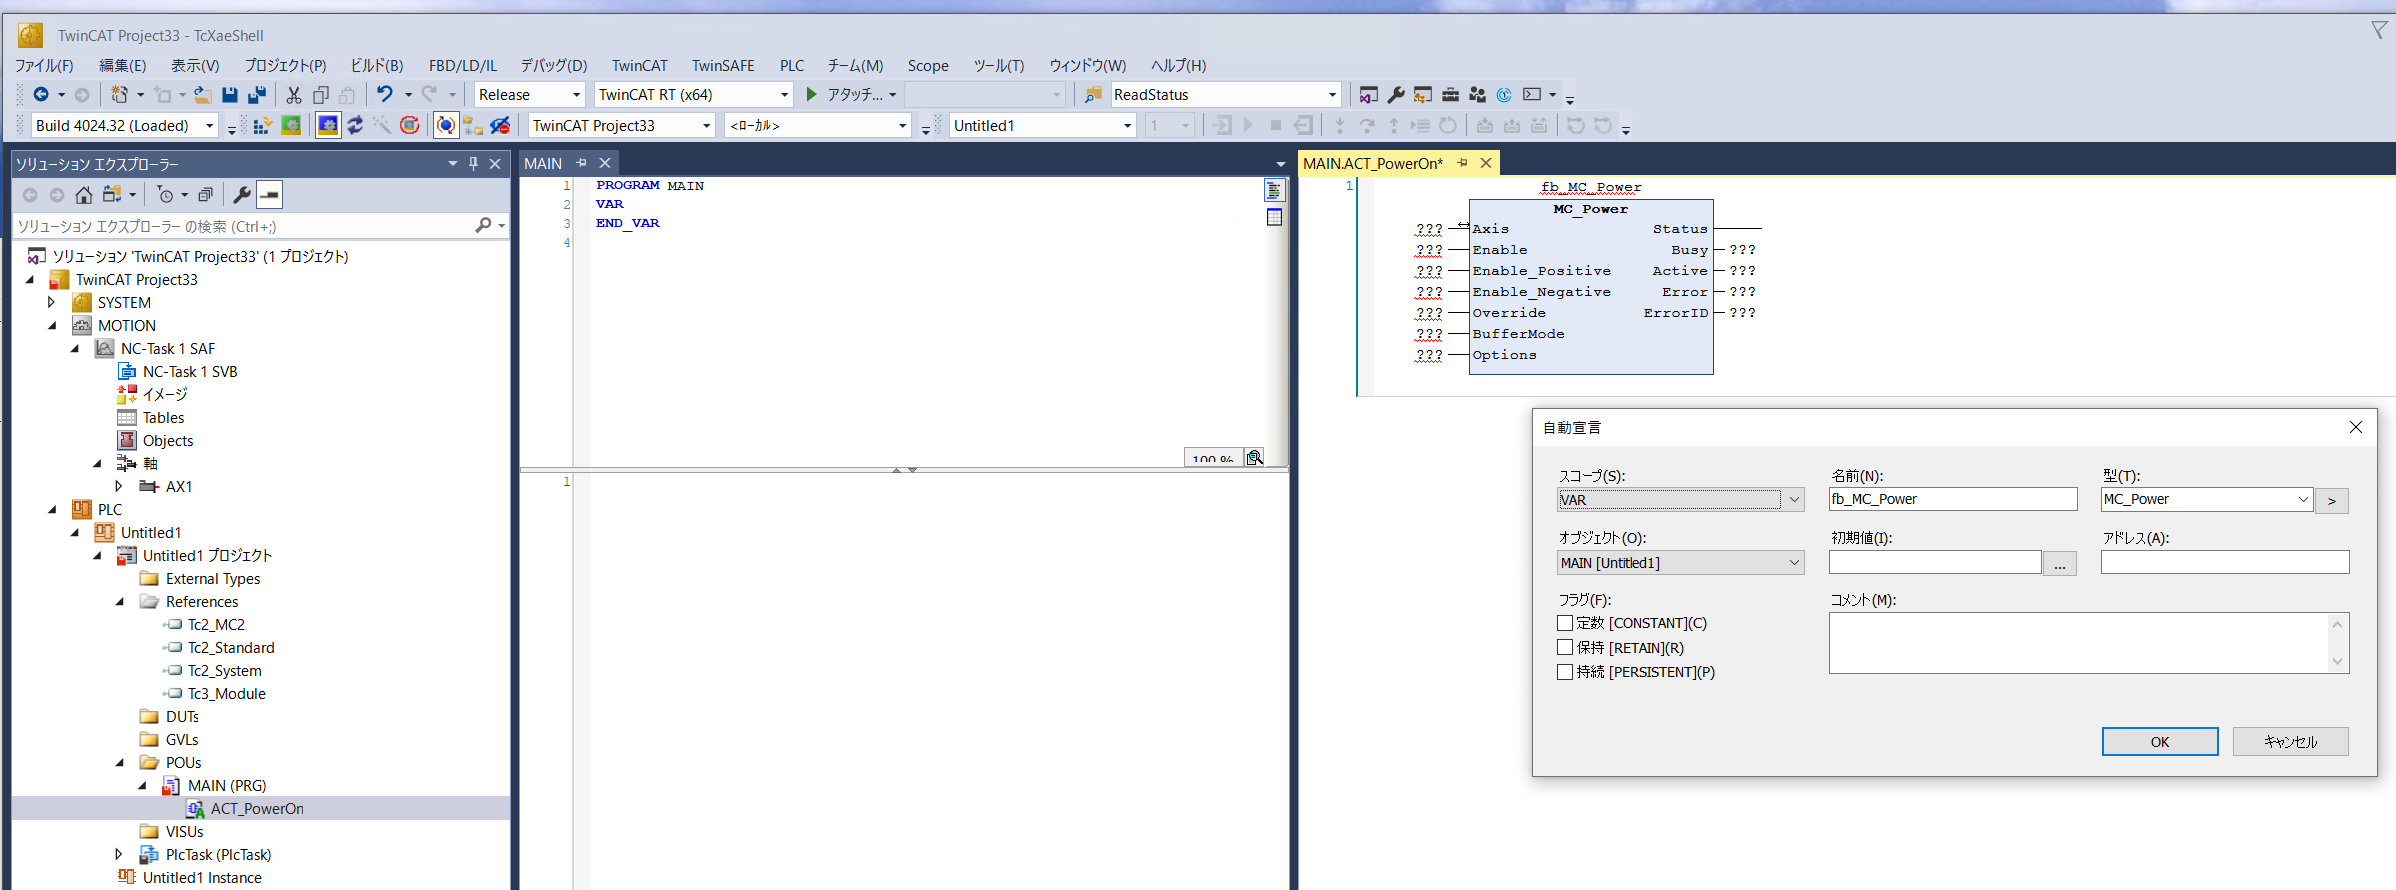The width and height of the screenshot is (2396, 890).
Task: Close the 自動宣言 dialog with X
Action: (2356, 427)
